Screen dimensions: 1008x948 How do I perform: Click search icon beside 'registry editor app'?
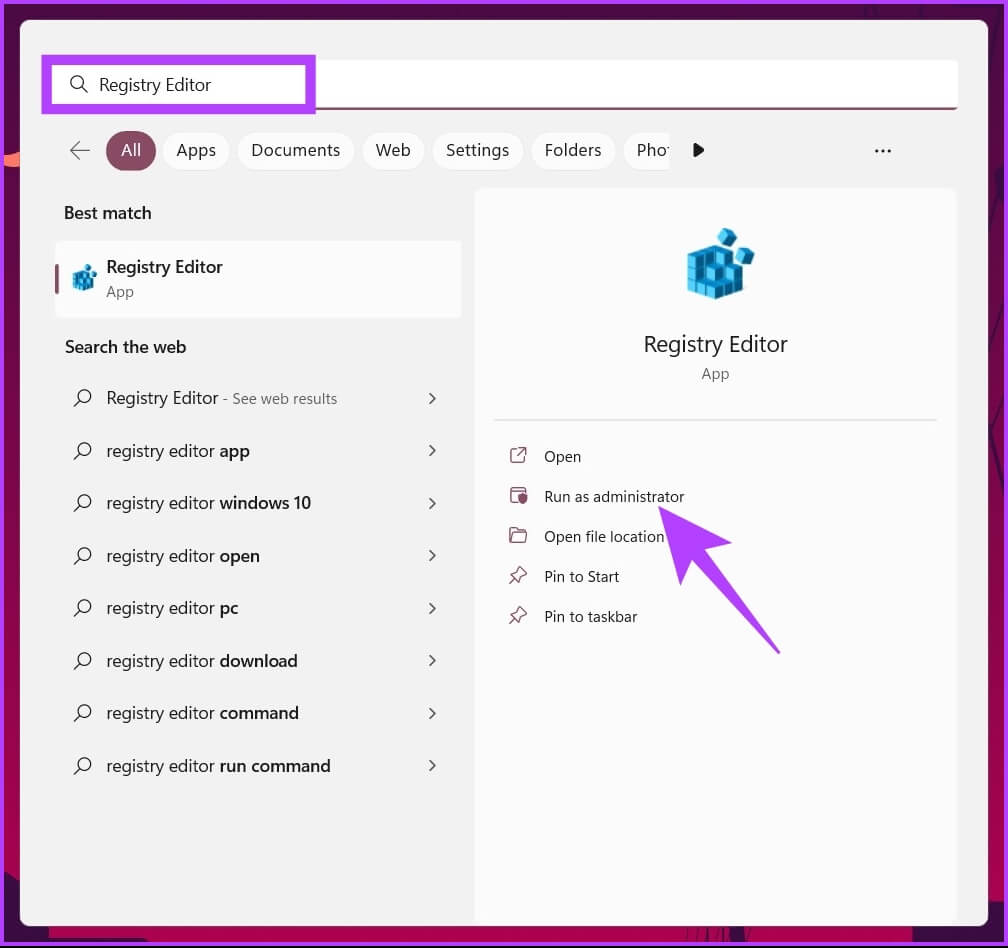coord(82,451)
